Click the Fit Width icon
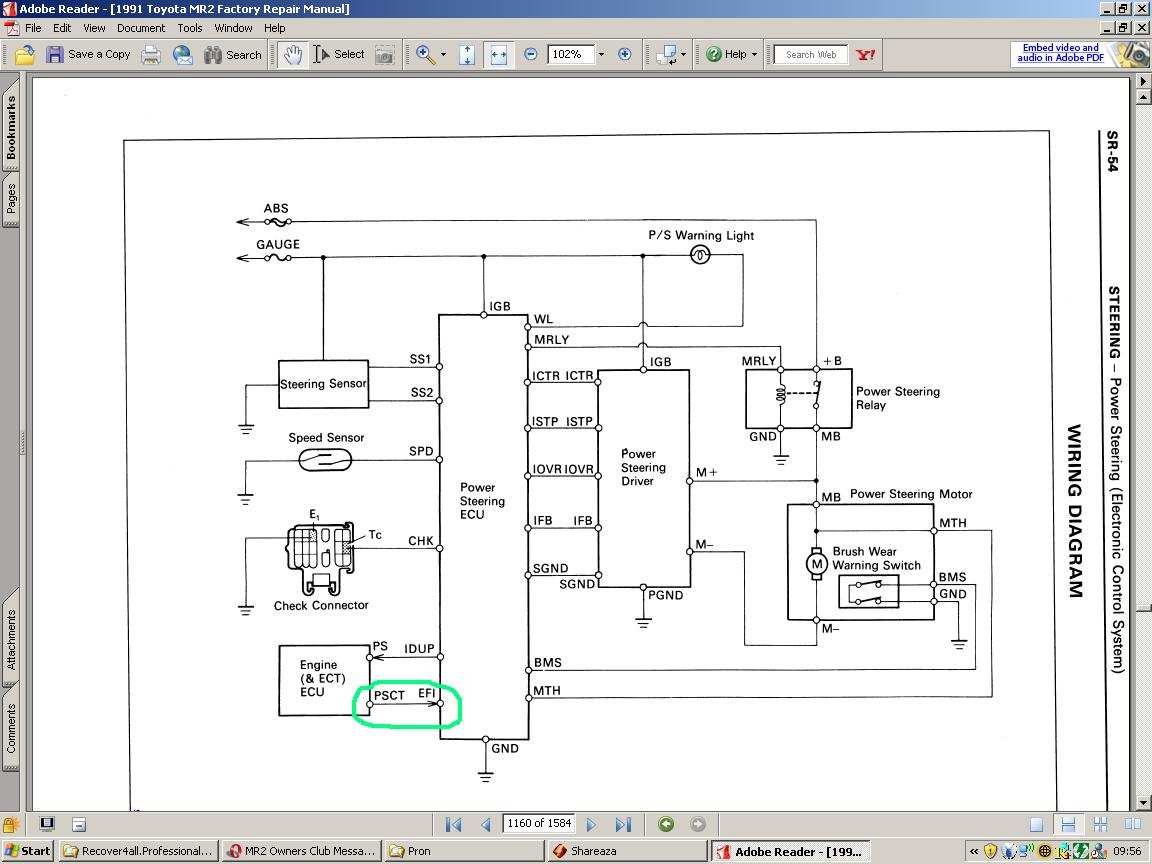 498,55
